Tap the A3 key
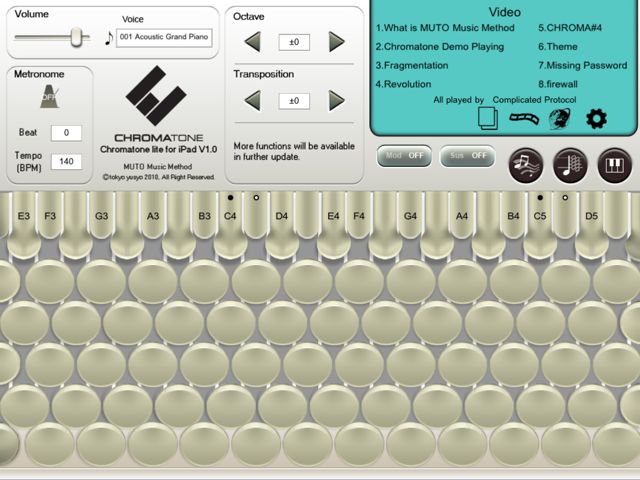640x480 pixels. tap(153, 216)
